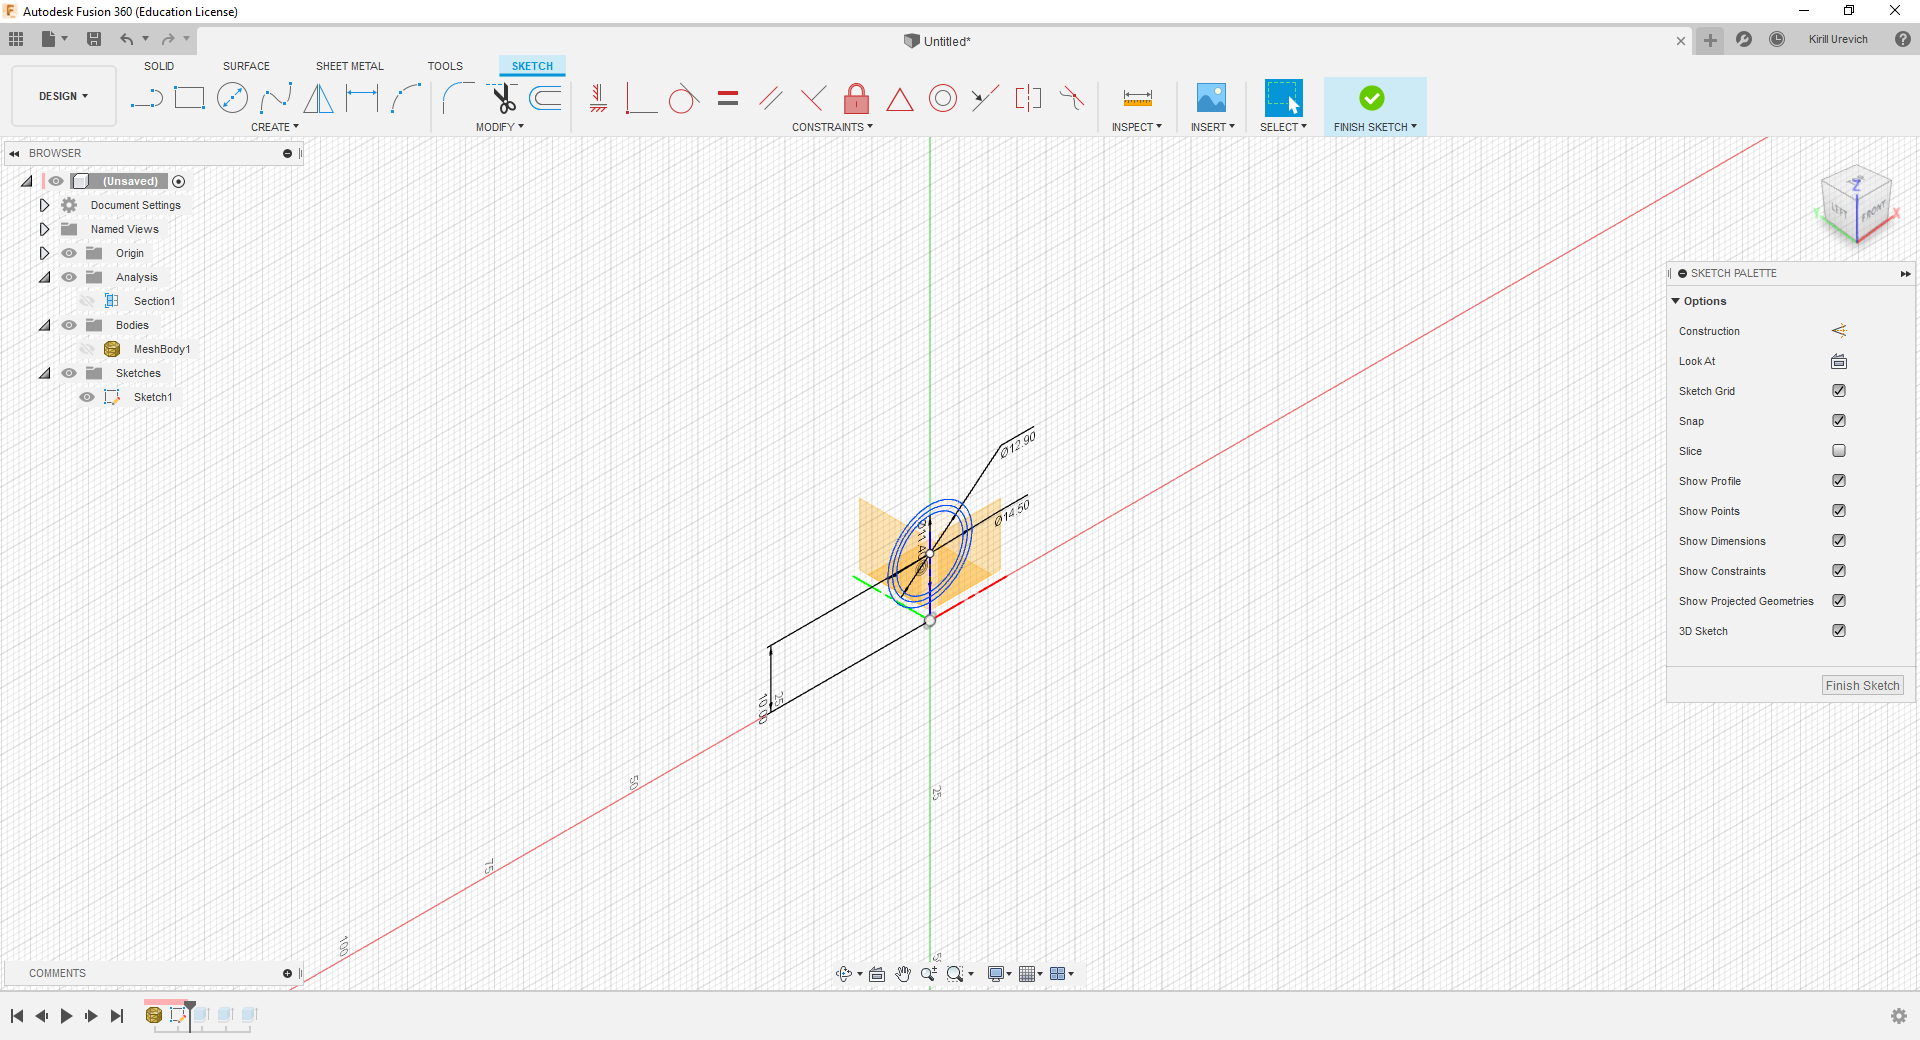The width and height of the screenshot is (1920, 1040).
Task: Open the CONSTRAINTS dropdown menu
Action: [832, 127]
